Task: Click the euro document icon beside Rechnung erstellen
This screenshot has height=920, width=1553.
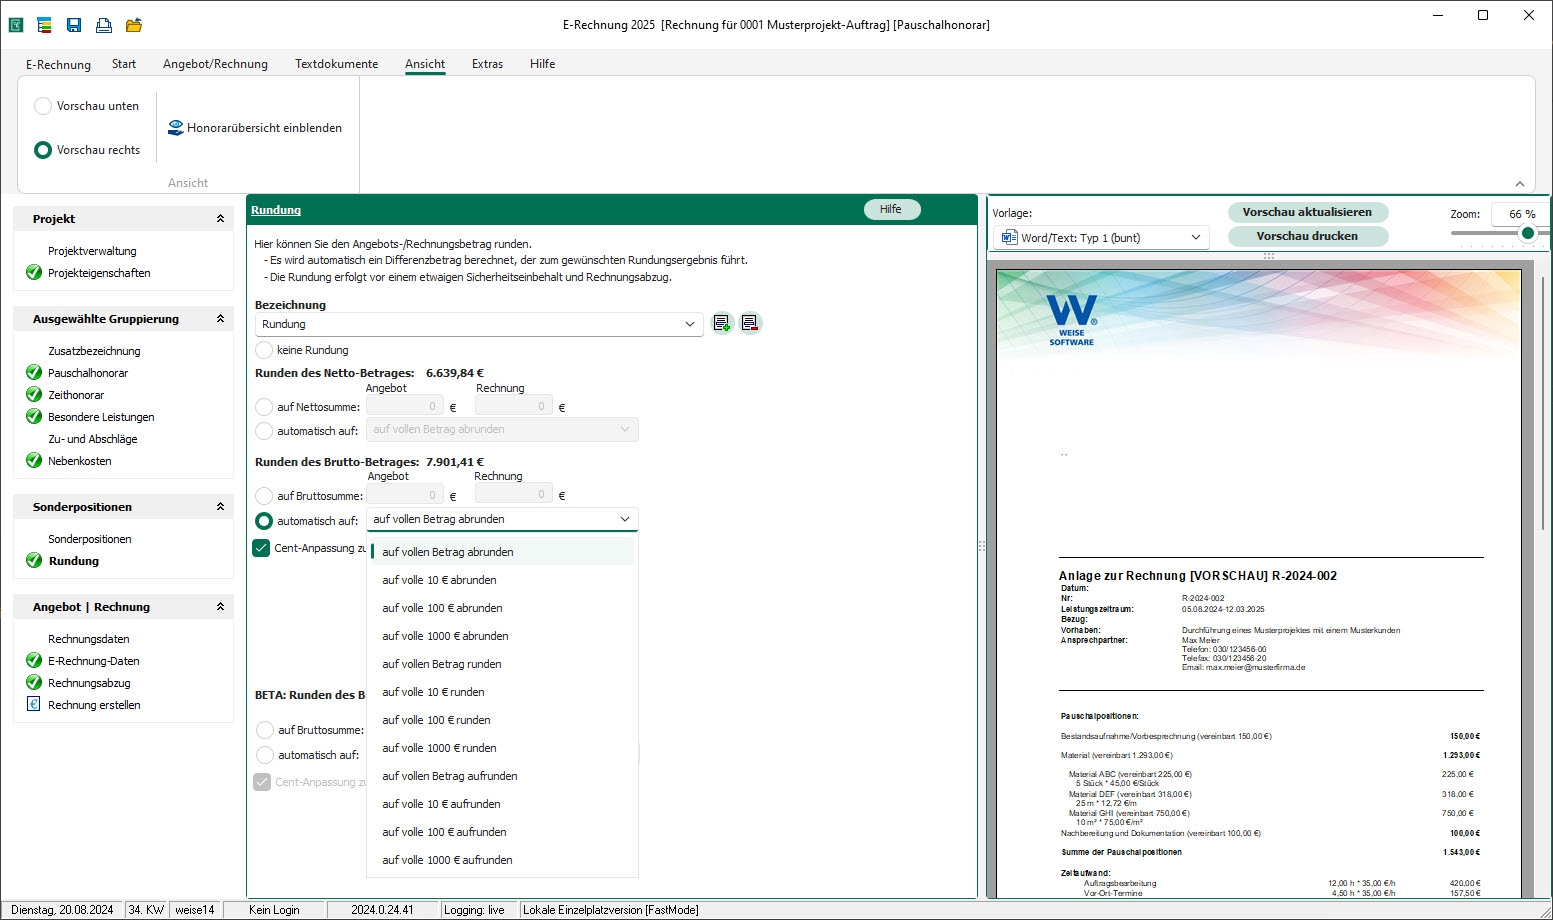Action: [34, 705]
